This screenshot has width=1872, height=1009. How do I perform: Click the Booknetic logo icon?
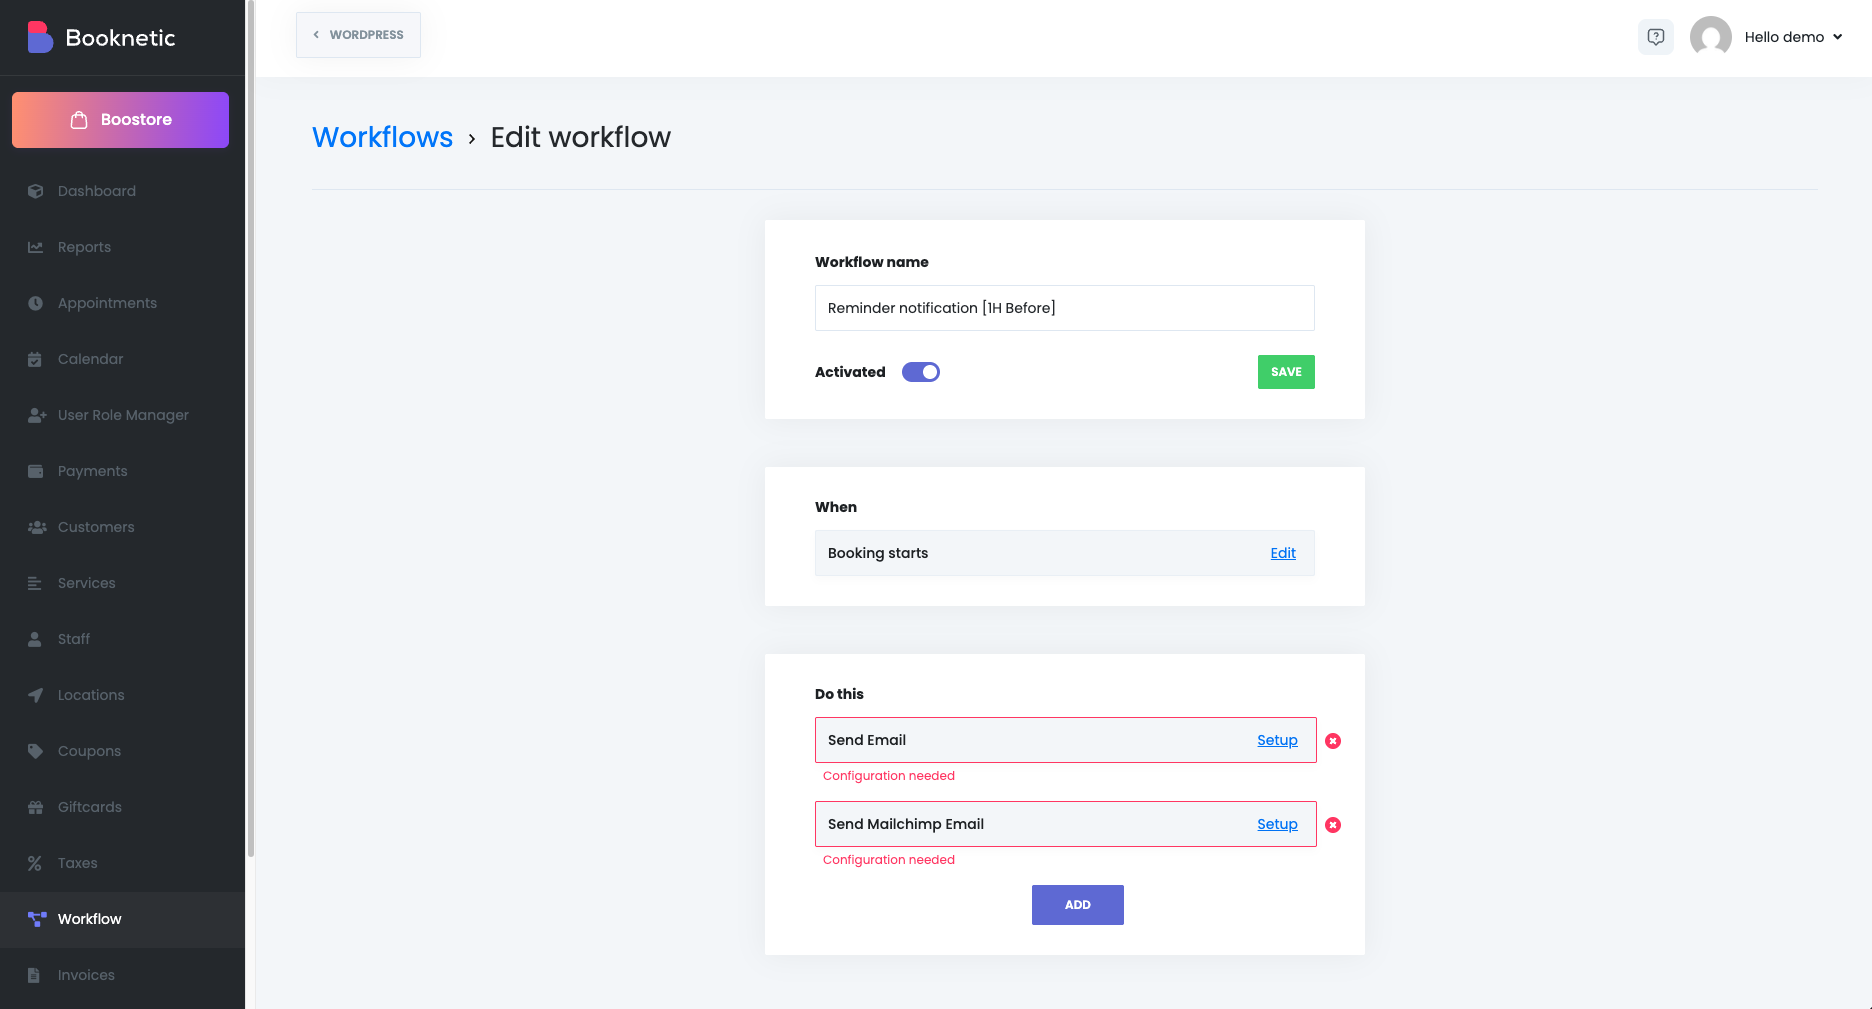[x=40, y=37]
